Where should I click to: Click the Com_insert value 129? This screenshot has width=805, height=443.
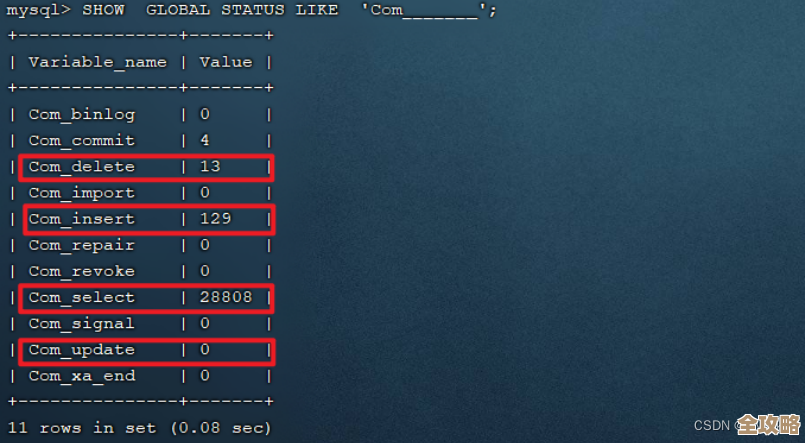coord(215,219)
